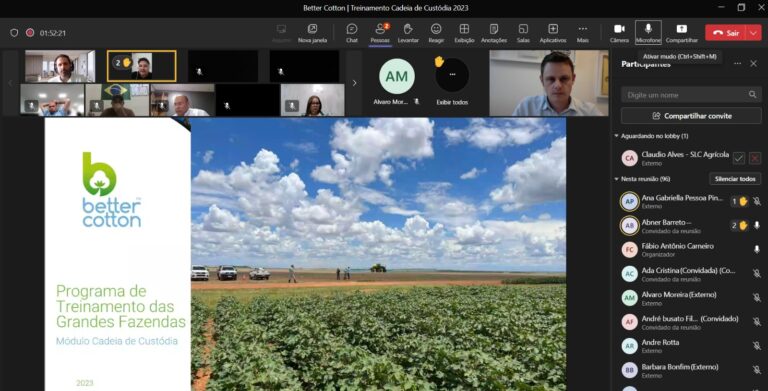Image resolution: width=768 pixels, height=391 pixels.
Task: Click the Exibir todos raised-hands tile
Action: [x=452, y=81]
